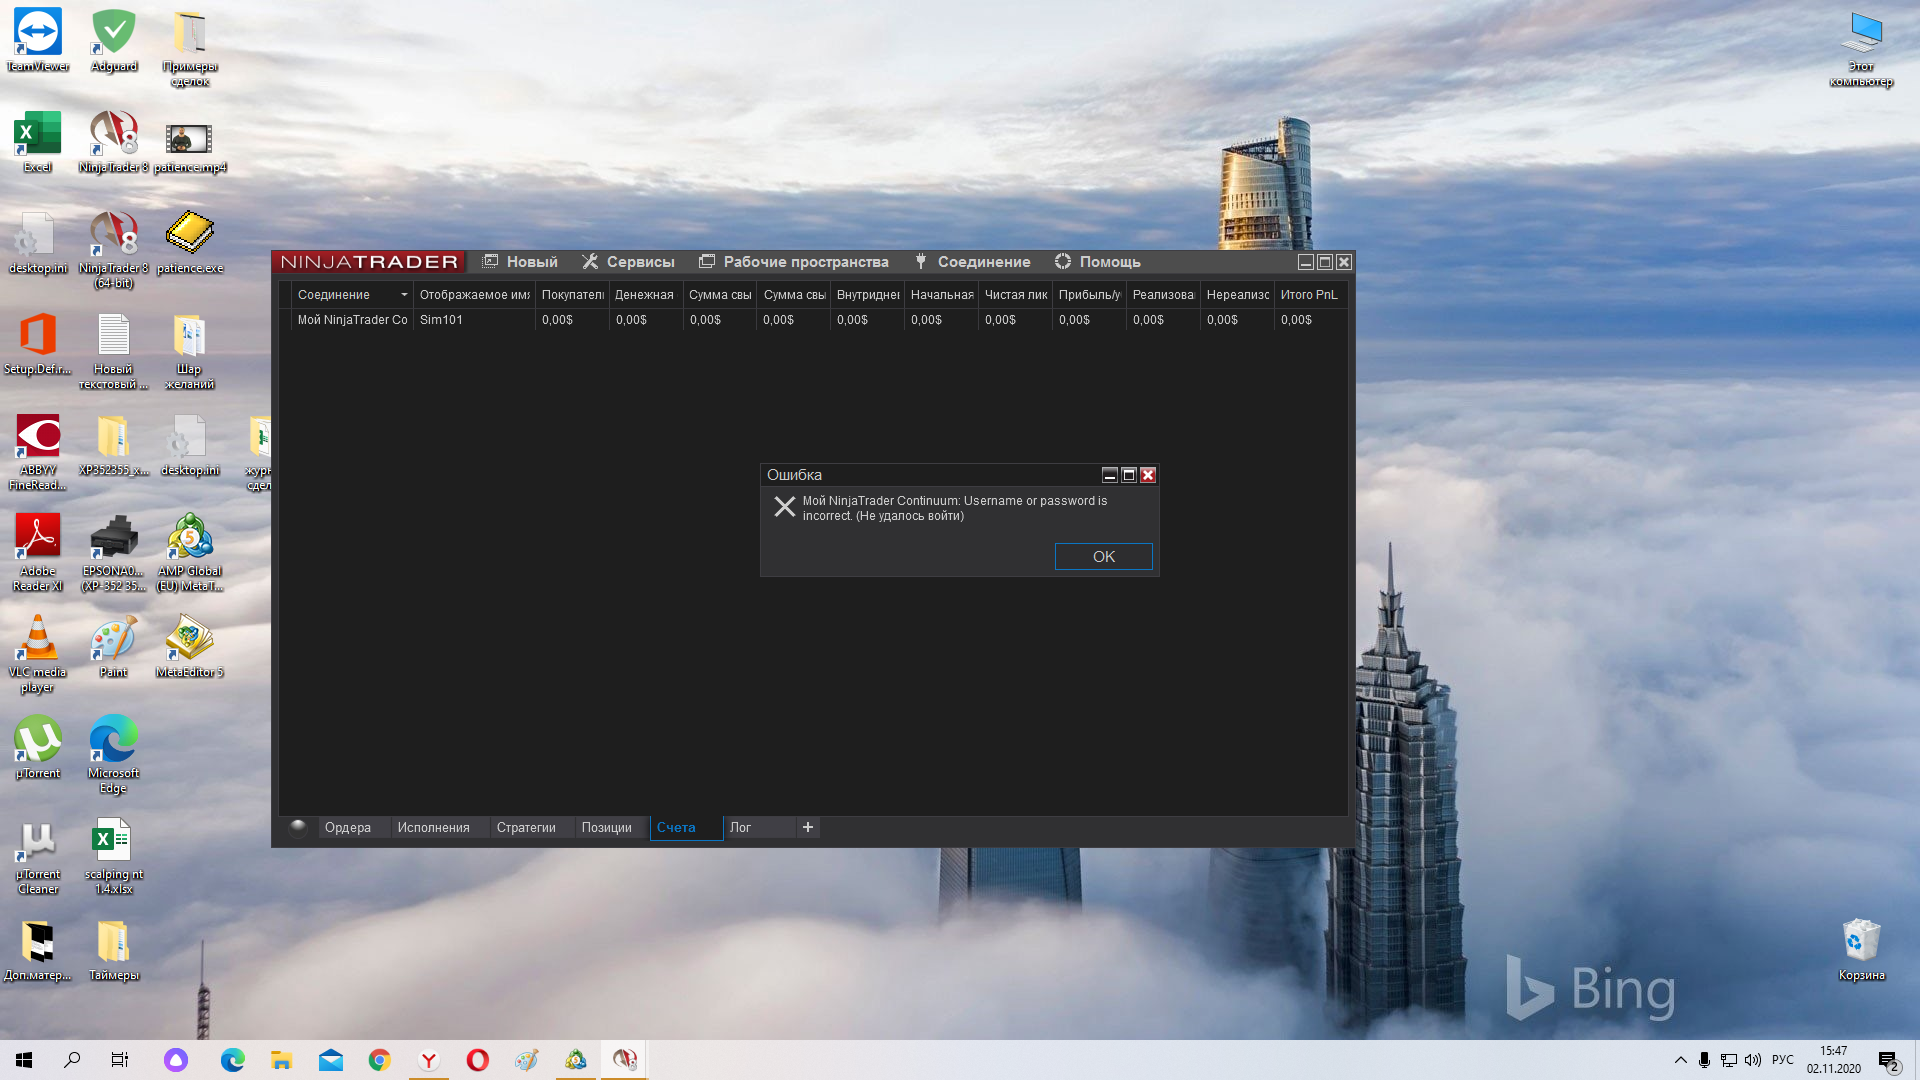Click OK in the error dialog
The image size is (1920, 1080).
tap(1103, 557)
